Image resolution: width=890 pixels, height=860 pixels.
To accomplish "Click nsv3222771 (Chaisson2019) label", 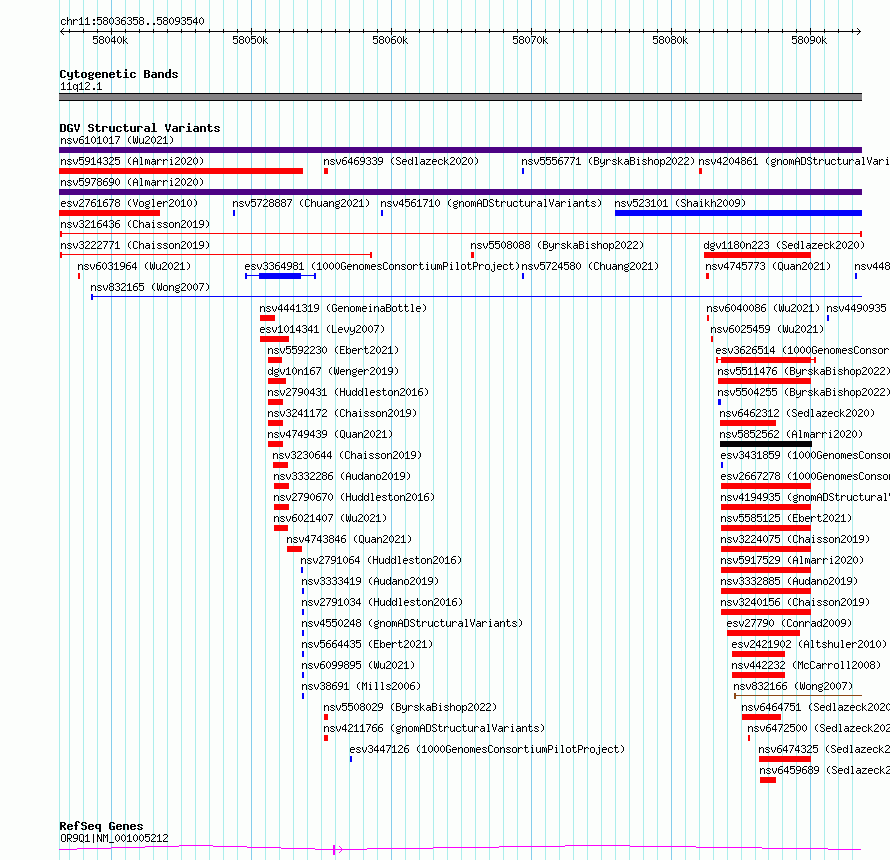I will (x=135, y=245).
